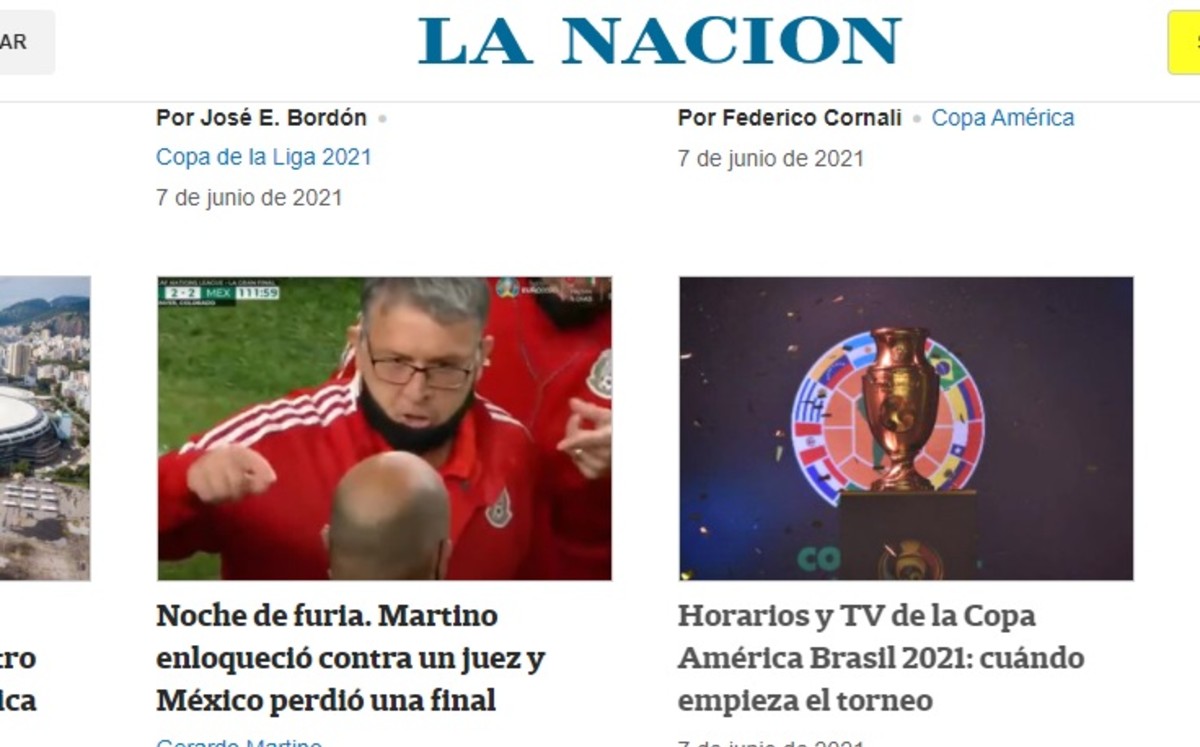Open the stadium aerial photo thumbnail
The width and height of the screenshot is (1200, 747).
click(45, 428)
